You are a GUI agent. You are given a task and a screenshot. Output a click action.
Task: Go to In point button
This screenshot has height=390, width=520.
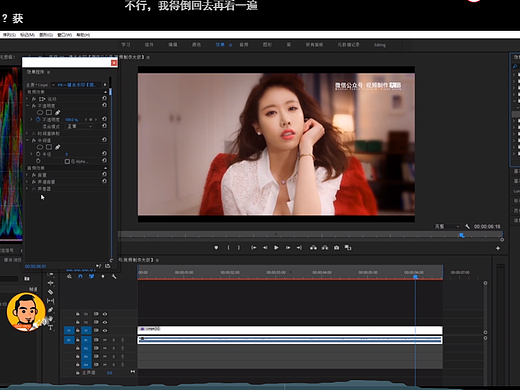254,248
